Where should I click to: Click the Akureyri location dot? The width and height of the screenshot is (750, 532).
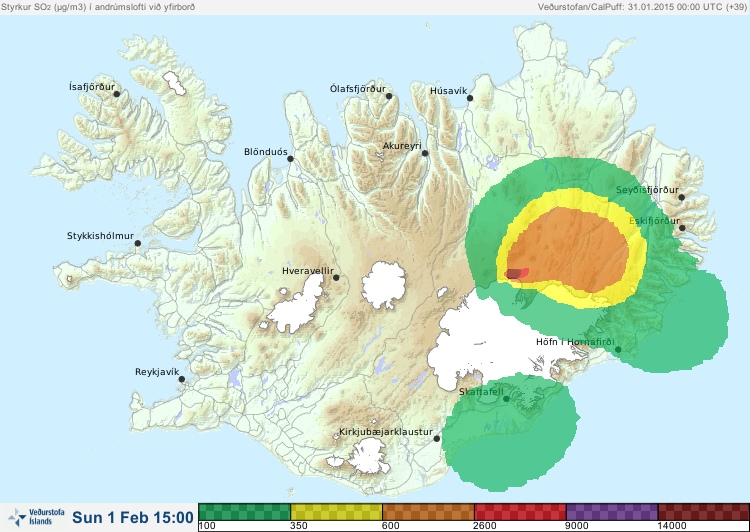(x=425, y=153)
